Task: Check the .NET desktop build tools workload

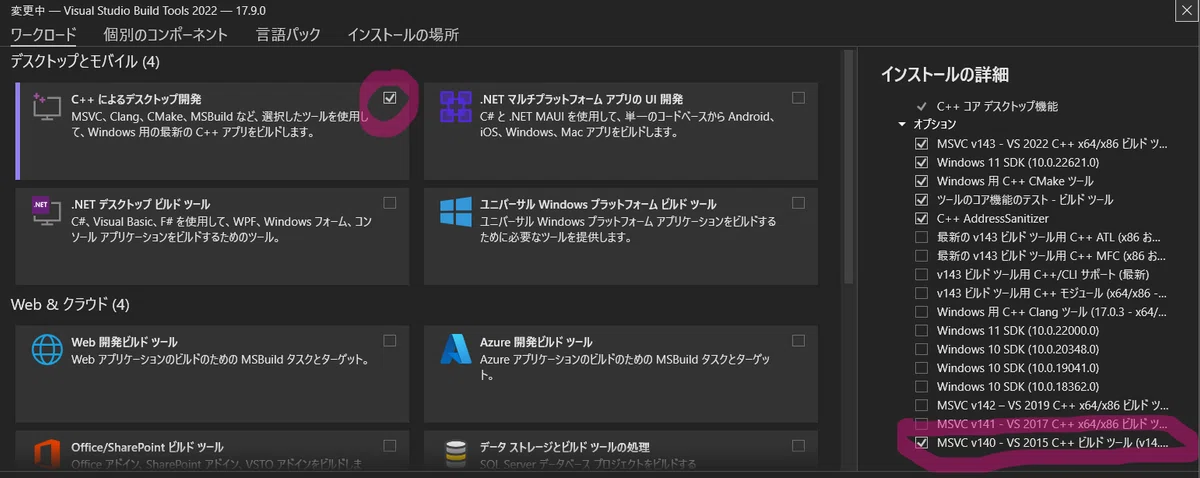Action: pyautogui.click(x=390, y=203)
